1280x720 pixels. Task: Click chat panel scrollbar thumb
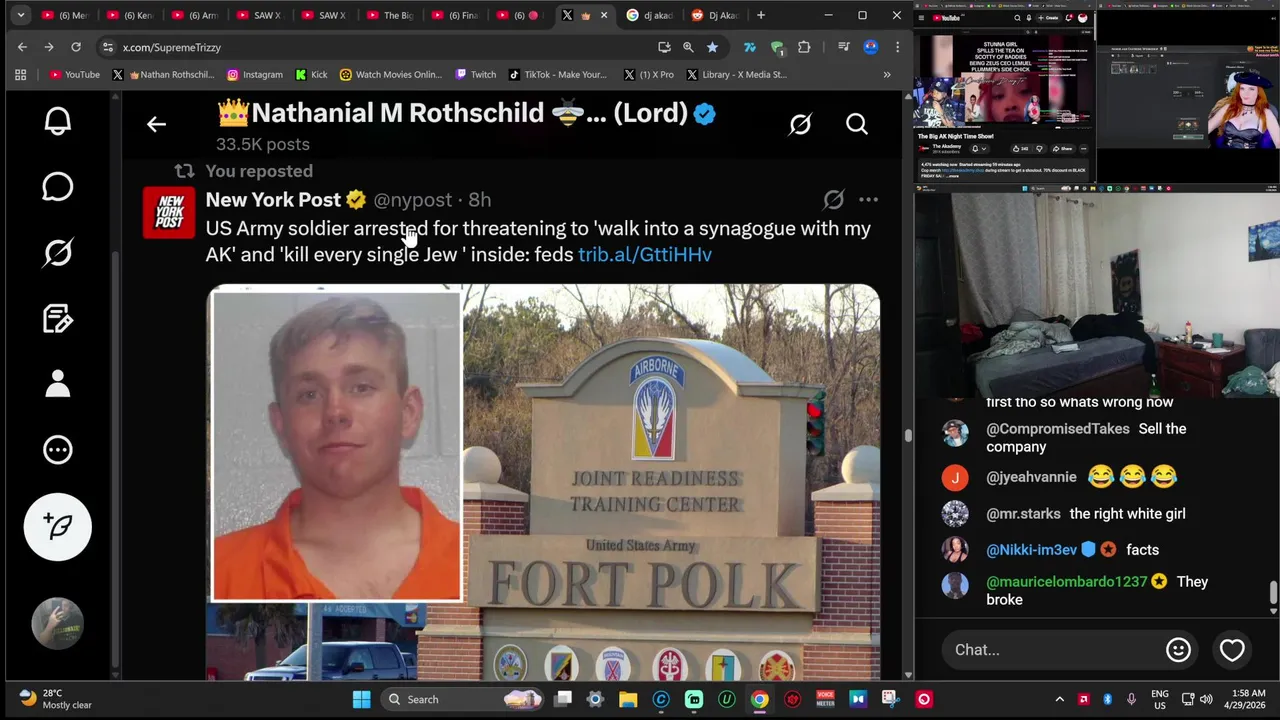click(1273, 592)
